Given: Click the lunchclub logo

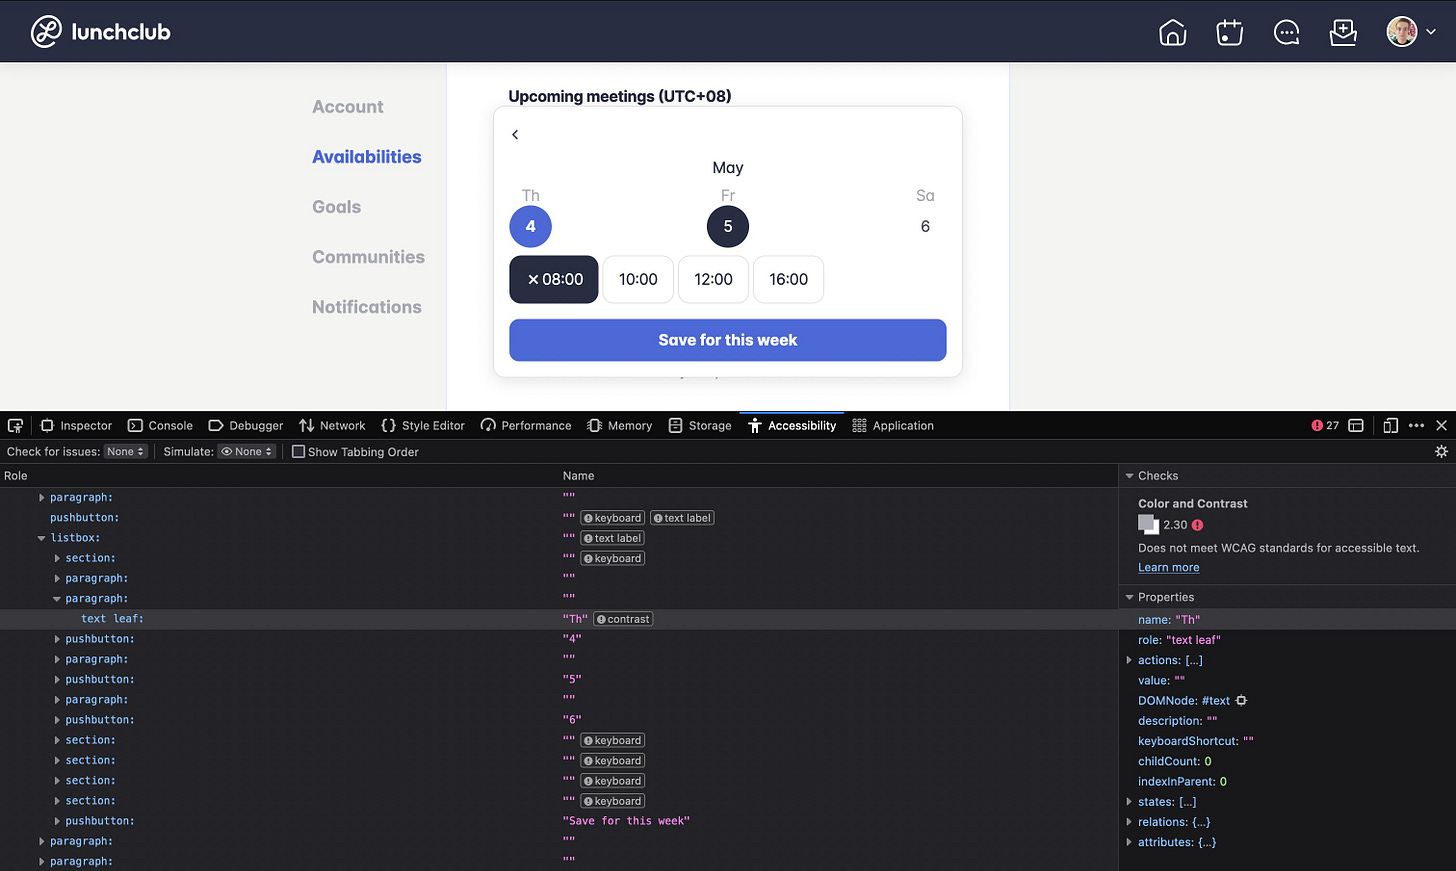Looking at the screenshot, I should coord(100,30).
